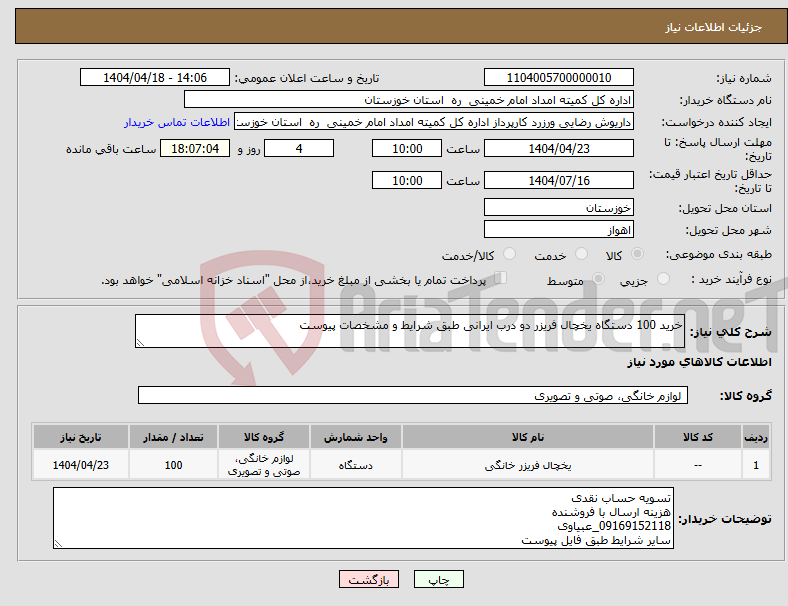Select the متوسط purchase type radio
The height and width of the screenshot is (606, 788).
coord(599,278)
